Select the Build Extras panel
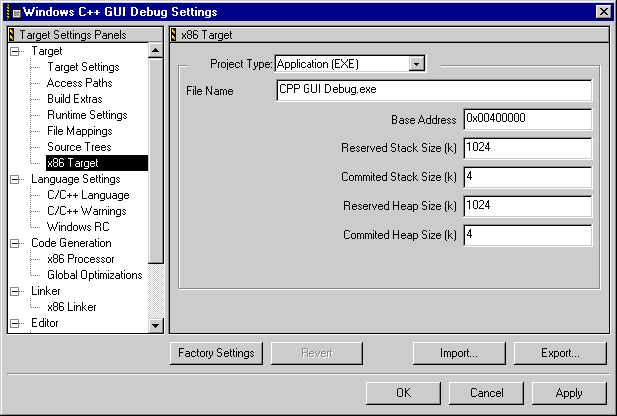The height and width of the screenshot is (416, 617). click(75, 99)
